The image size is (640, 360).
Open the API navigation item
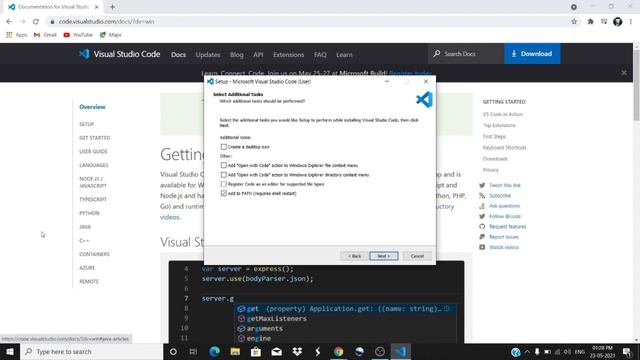258,55
